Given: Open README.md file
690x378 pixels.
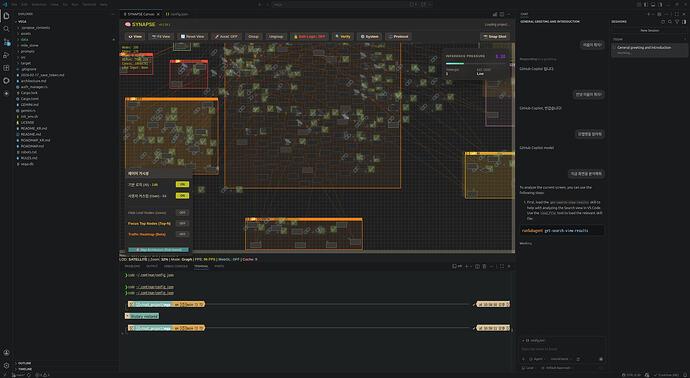Looking at the screenshot, I should (x=31, y=134).
